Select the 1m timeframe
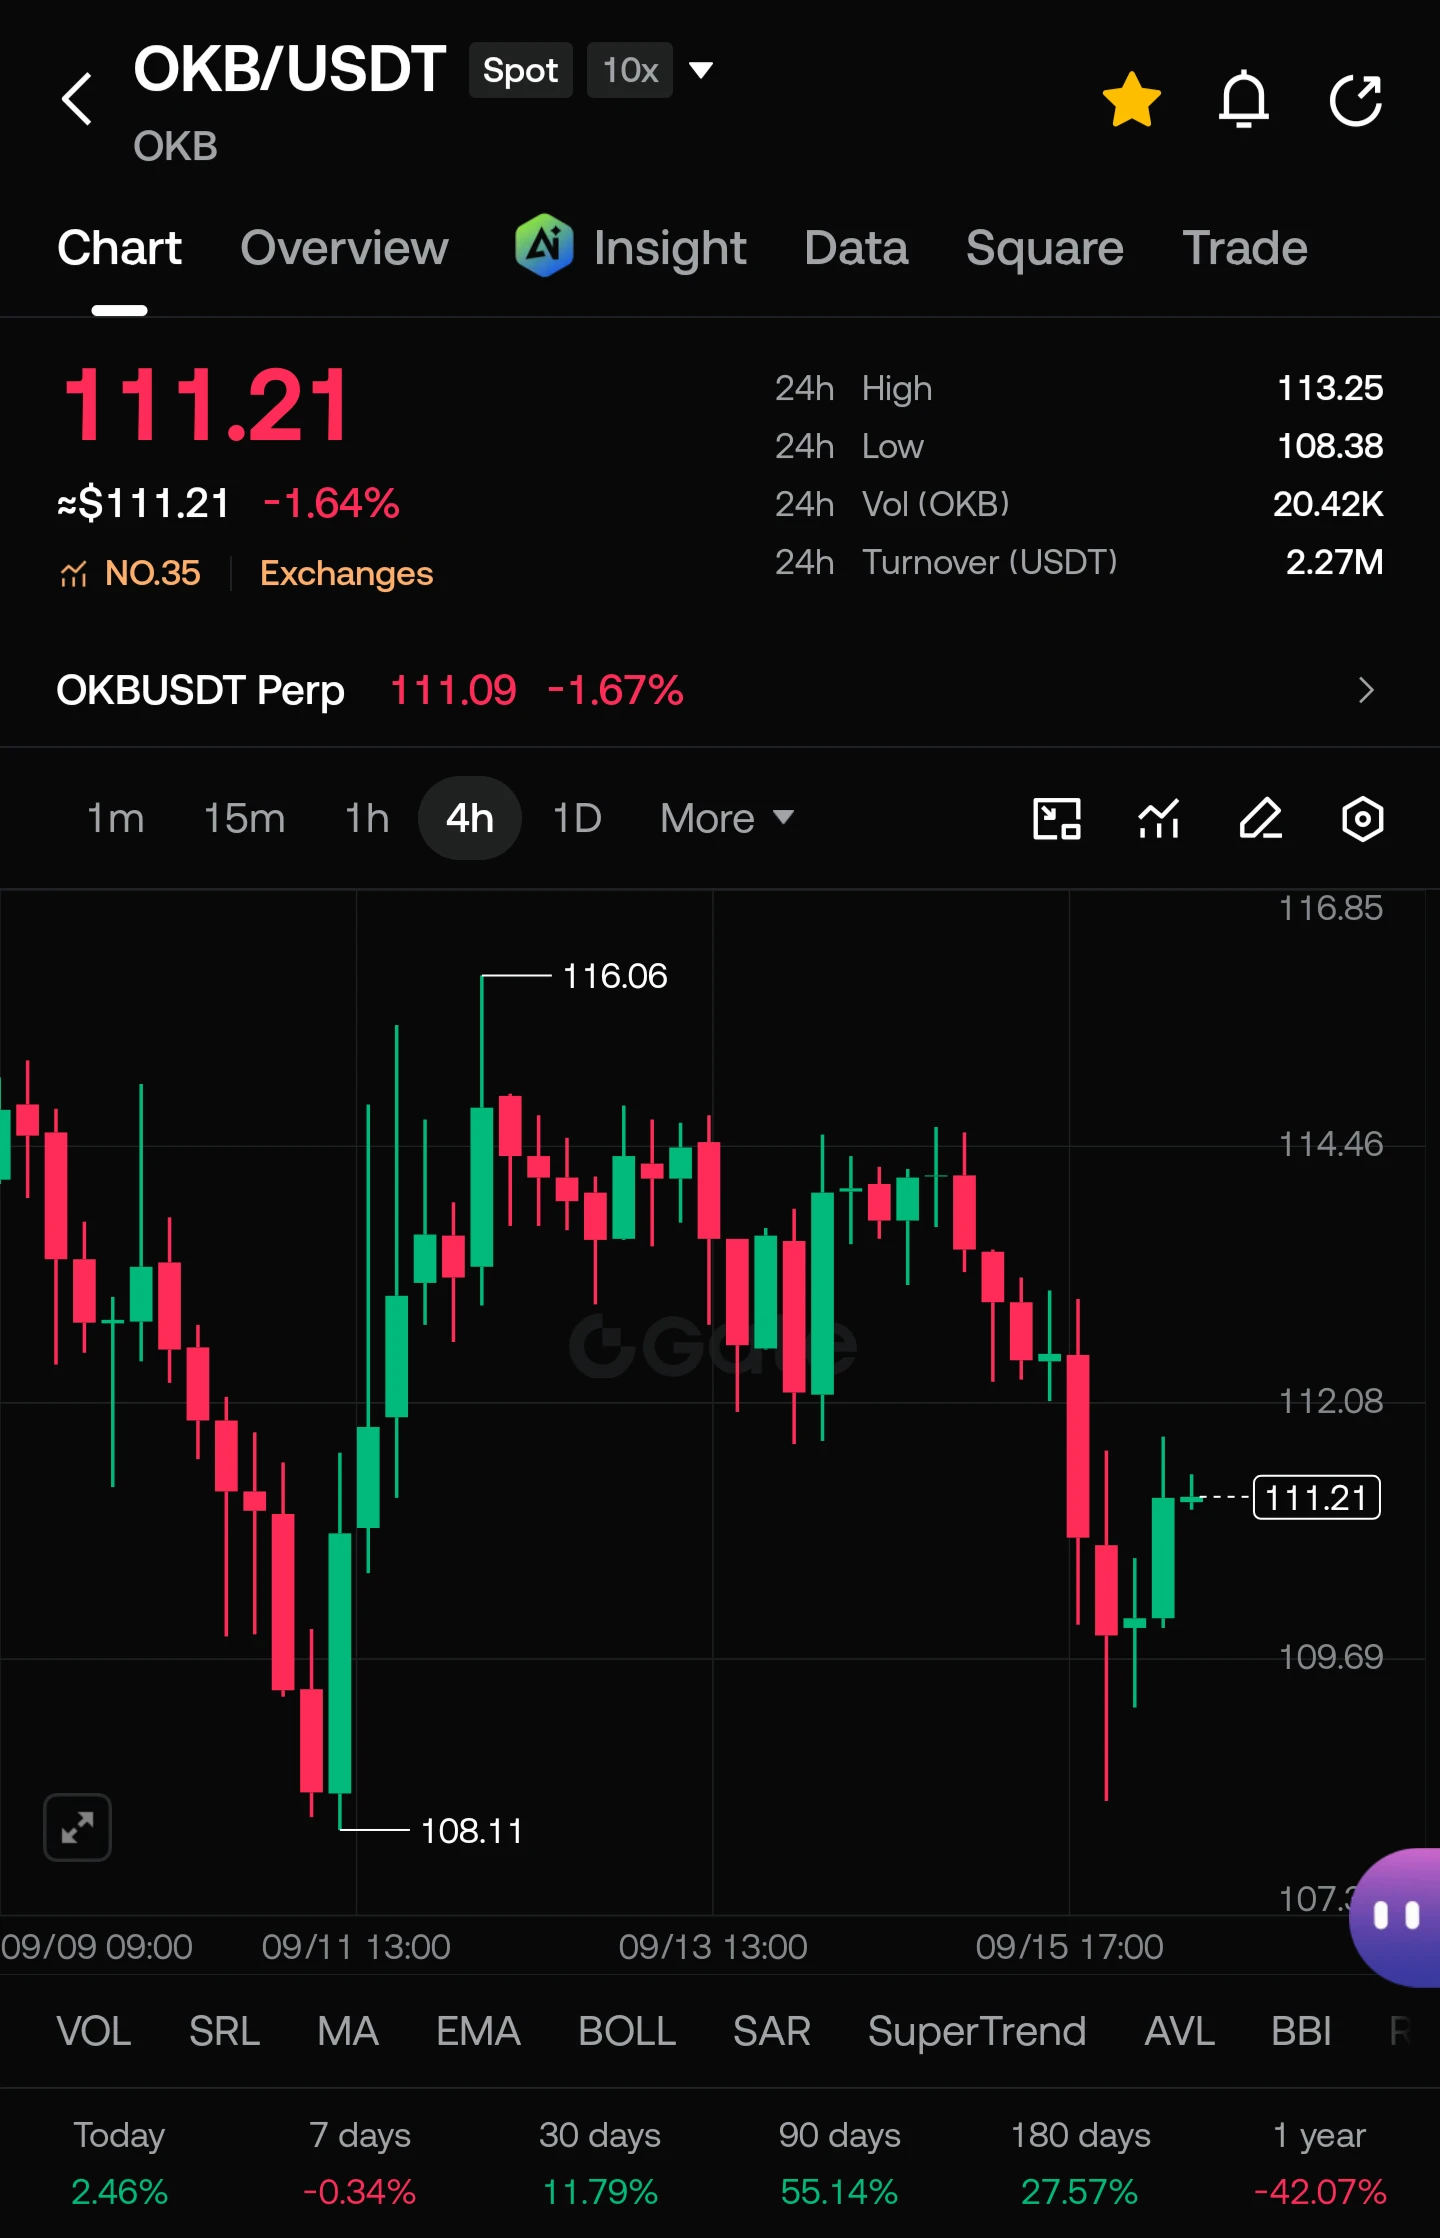Viewport: 1440px width, 2238px height. (x=115, y=818)
